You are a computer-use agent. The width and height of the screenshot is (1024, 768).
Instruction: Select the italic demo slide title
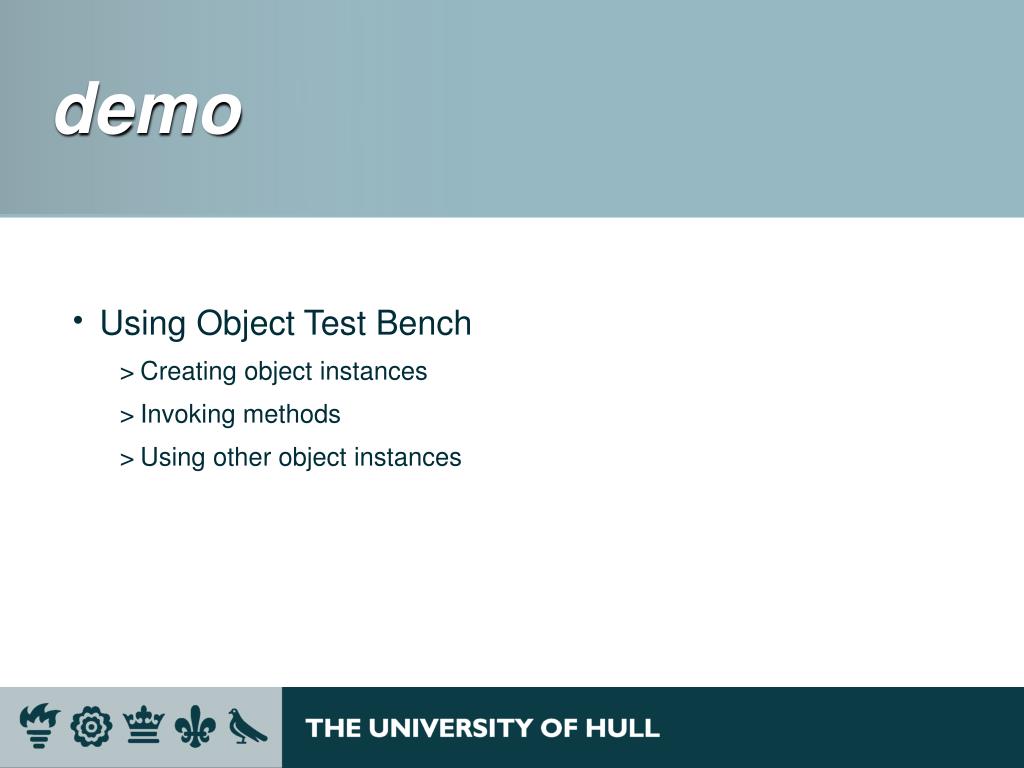[148, 108]
